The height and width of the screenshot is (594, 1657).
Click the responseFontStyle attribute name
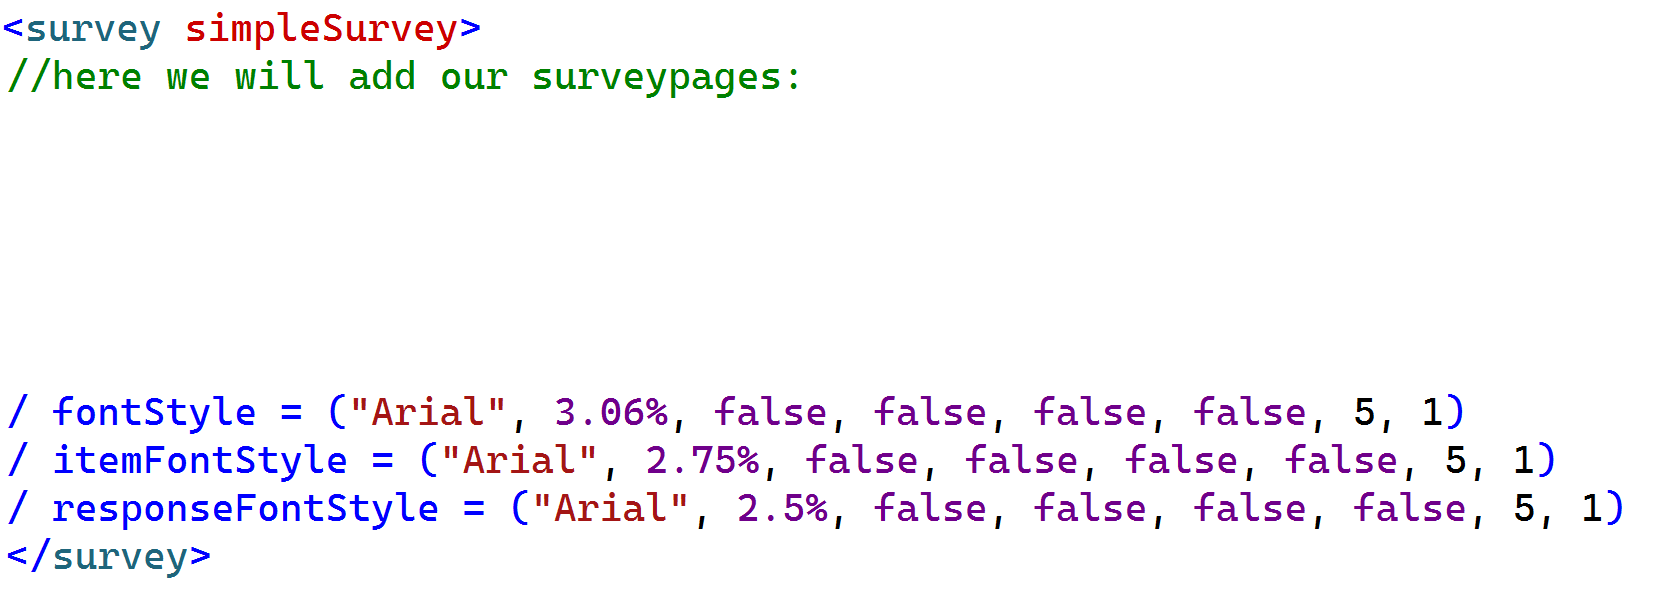coord(245,508)
